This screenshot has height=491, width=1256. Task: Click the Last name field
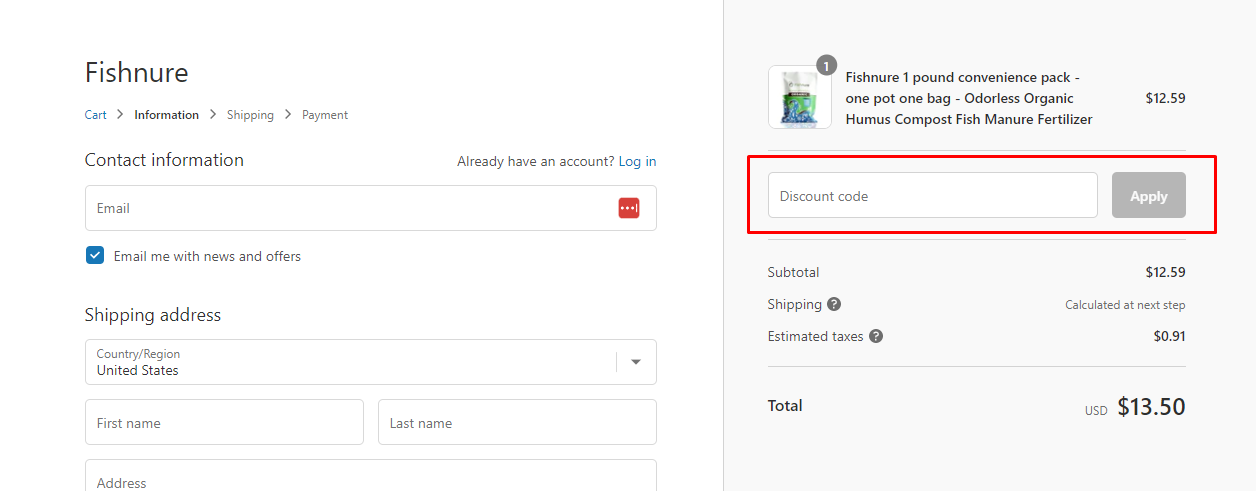pyautogui.click(x=517, y=422)
